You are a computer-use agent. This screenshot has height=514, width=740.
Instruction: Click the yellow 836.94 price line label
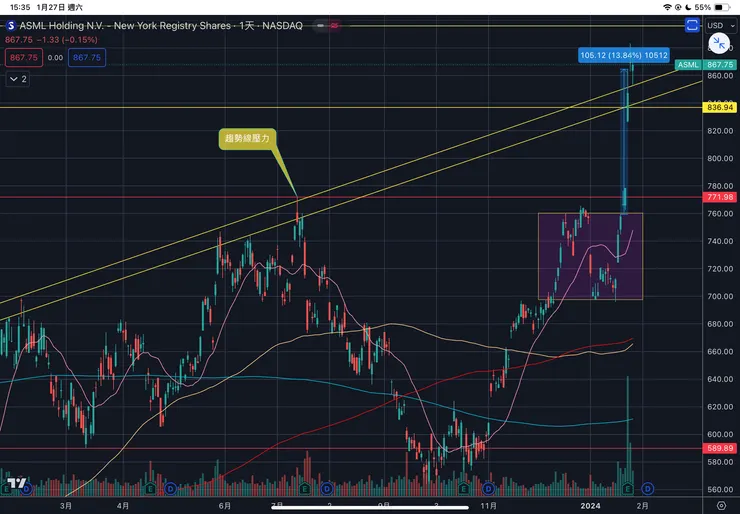[x=720, y=108]
